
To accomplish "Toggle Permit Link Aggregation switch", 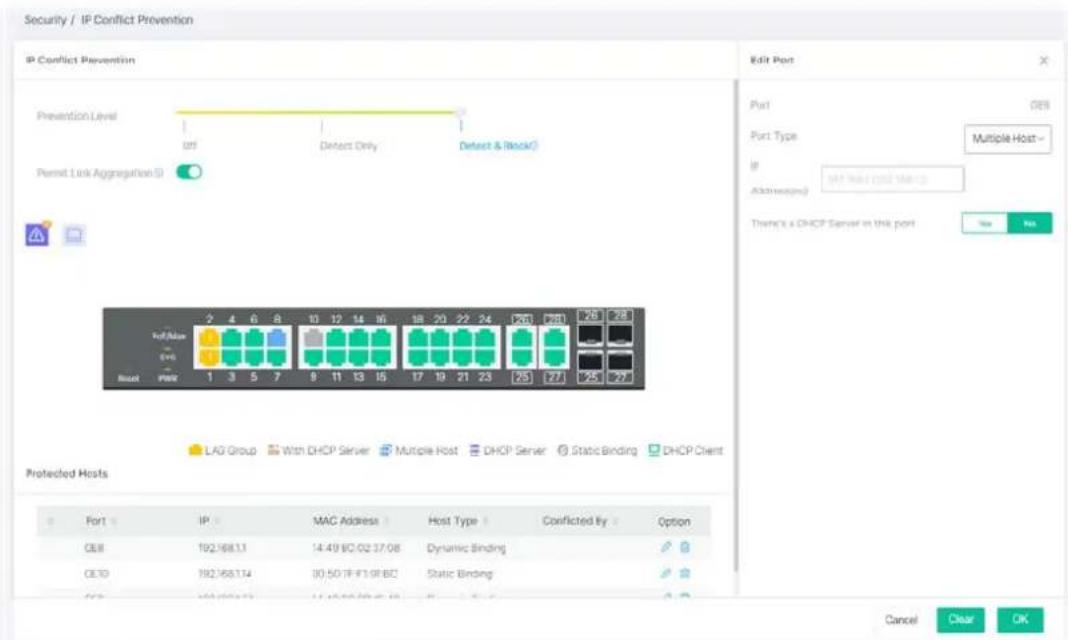I will (189, 172).
